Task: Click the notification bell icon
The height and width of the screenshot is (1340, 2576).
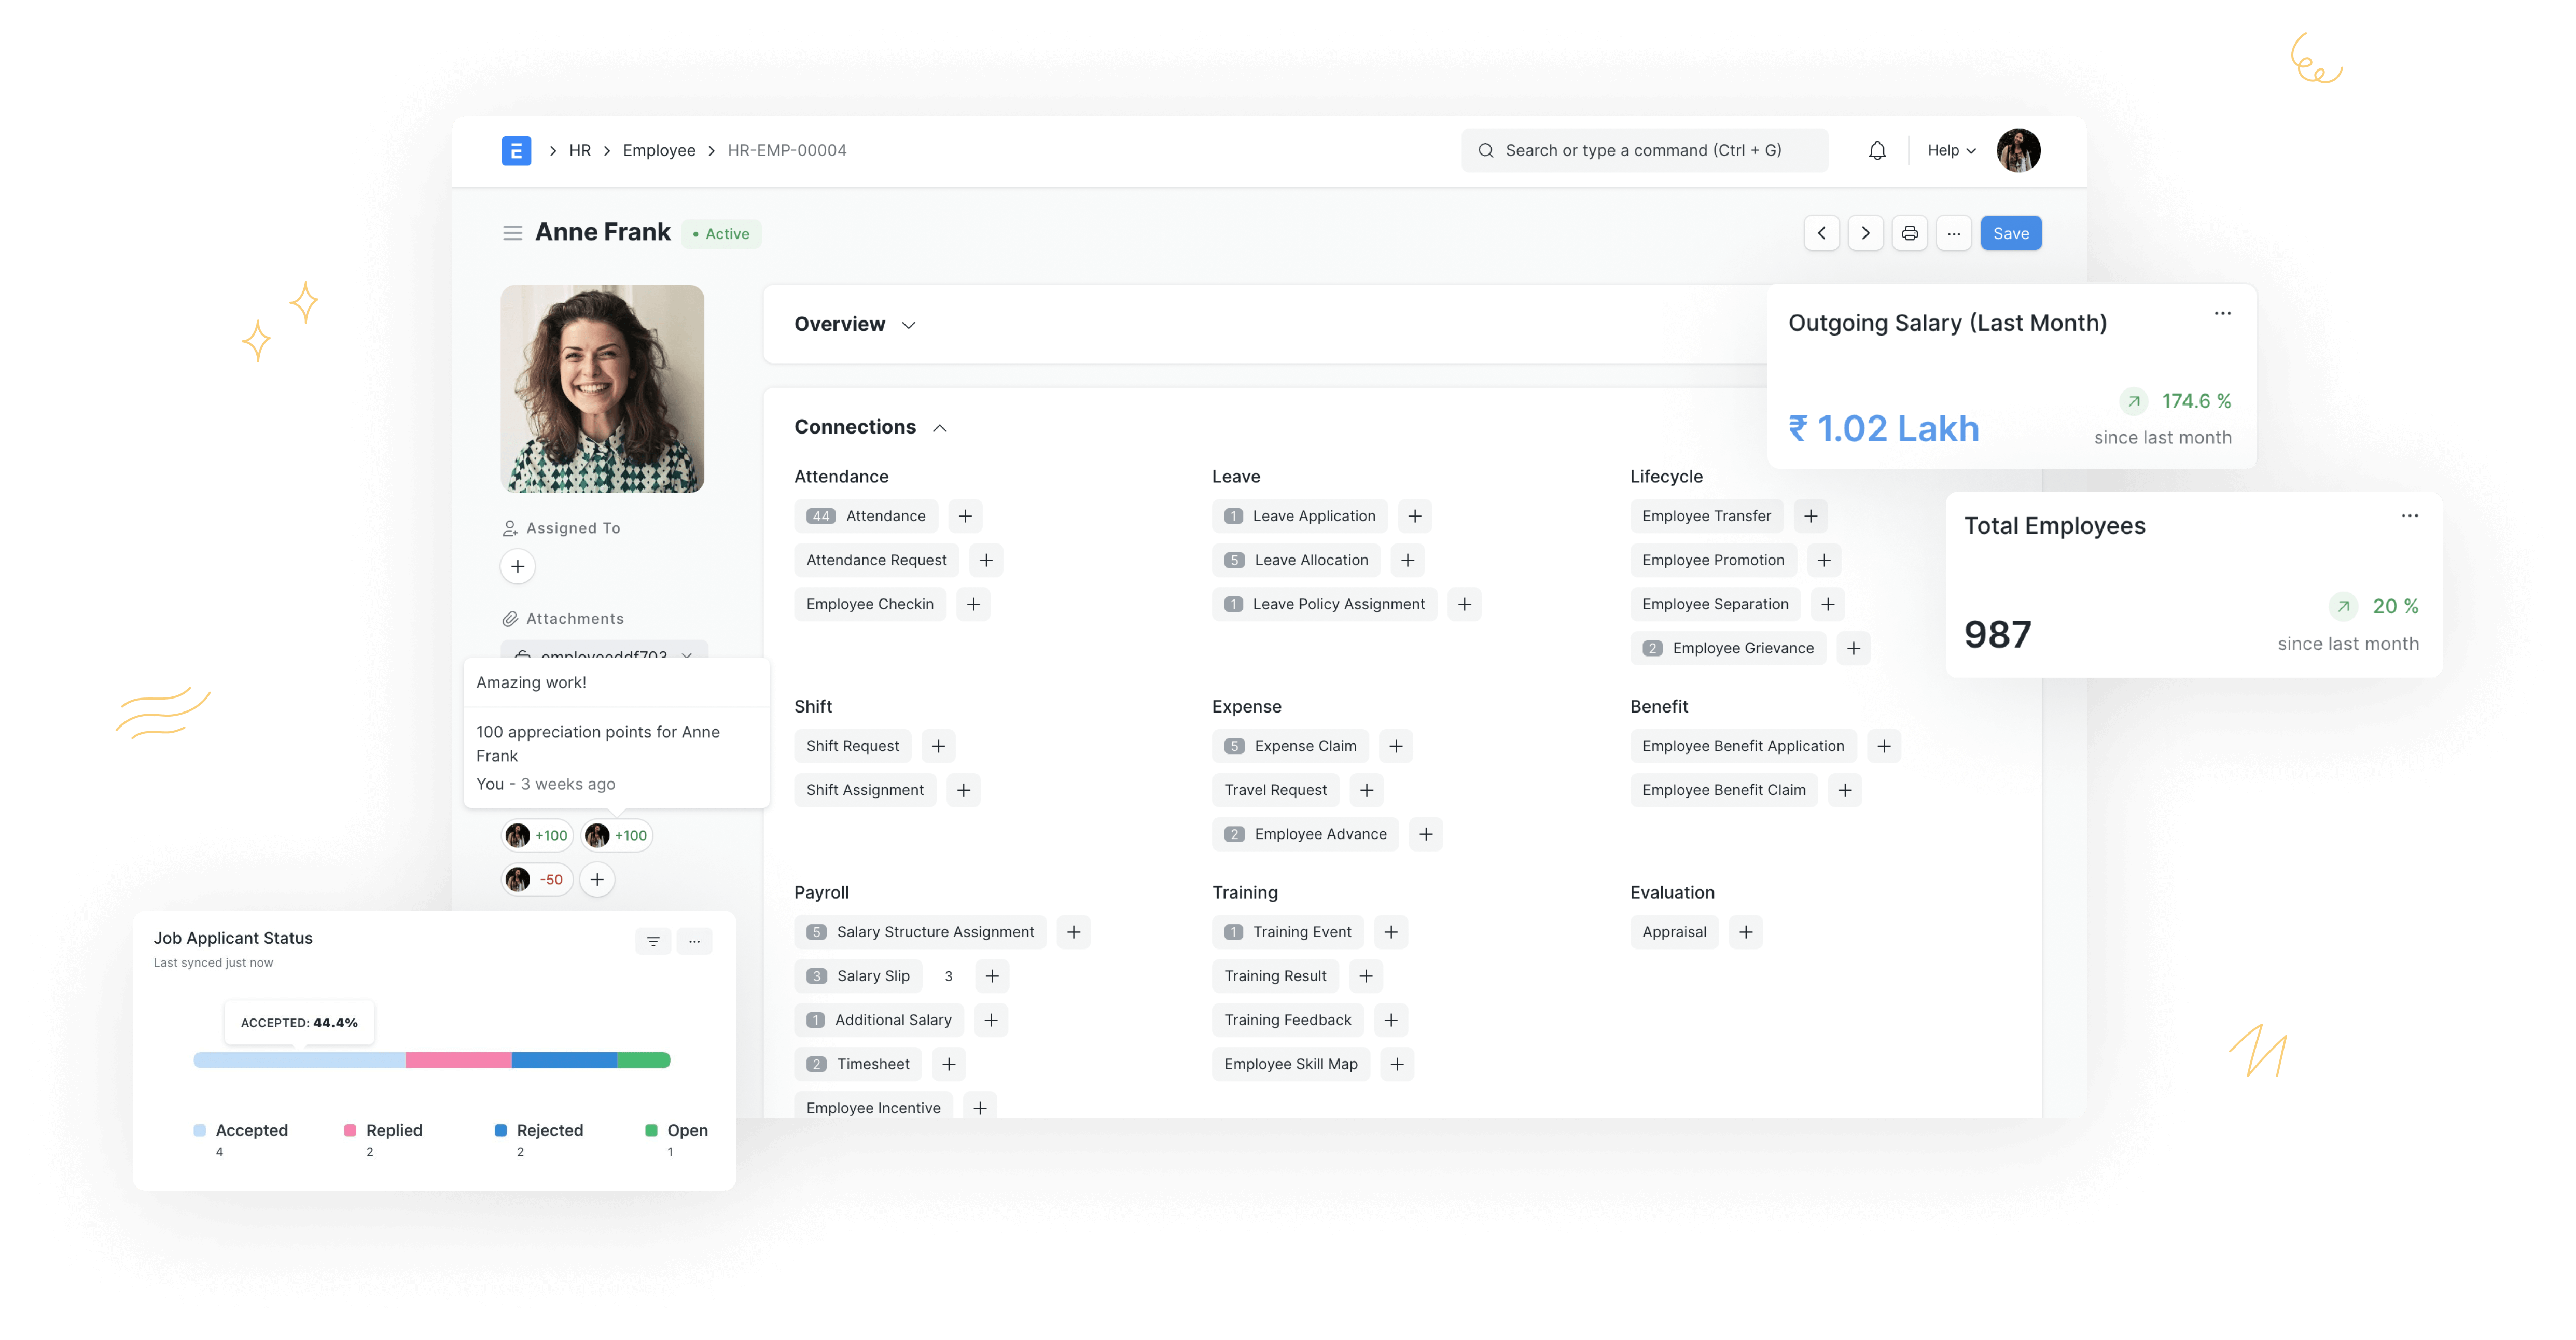Action: [1876, 150]
